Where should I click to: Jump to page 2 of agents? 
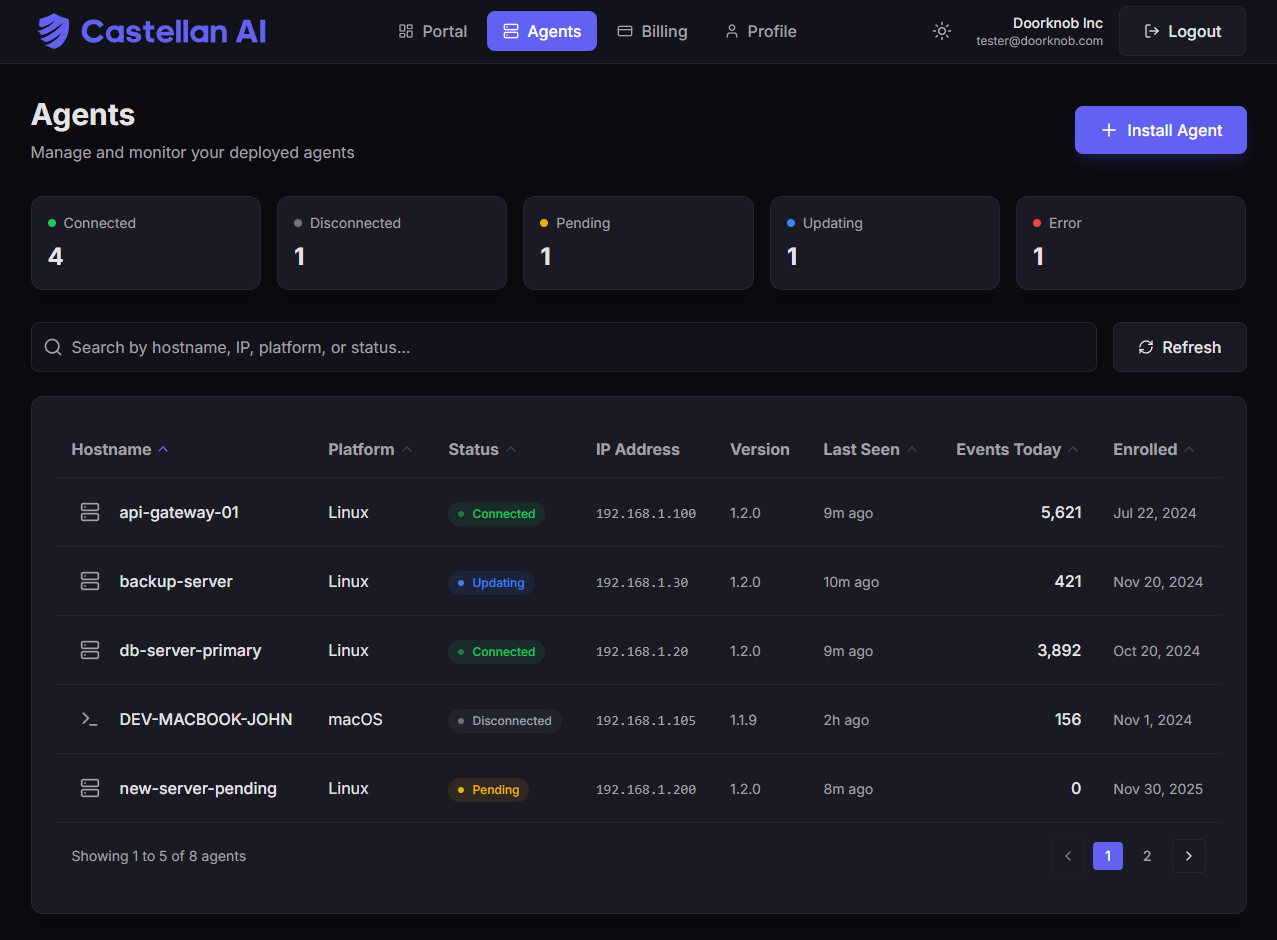[x=1147, y=856]
